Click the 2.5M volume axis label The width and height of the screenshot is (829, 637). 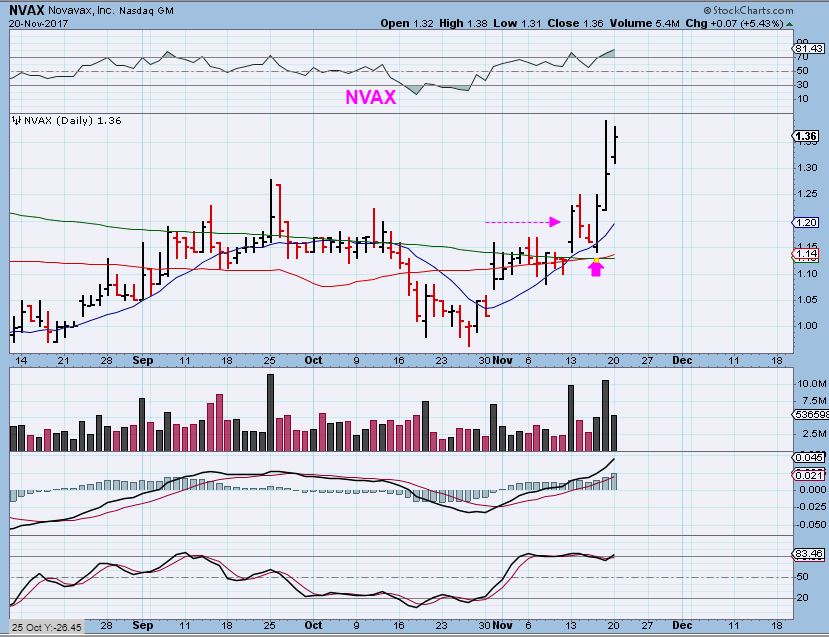[814, 434]
